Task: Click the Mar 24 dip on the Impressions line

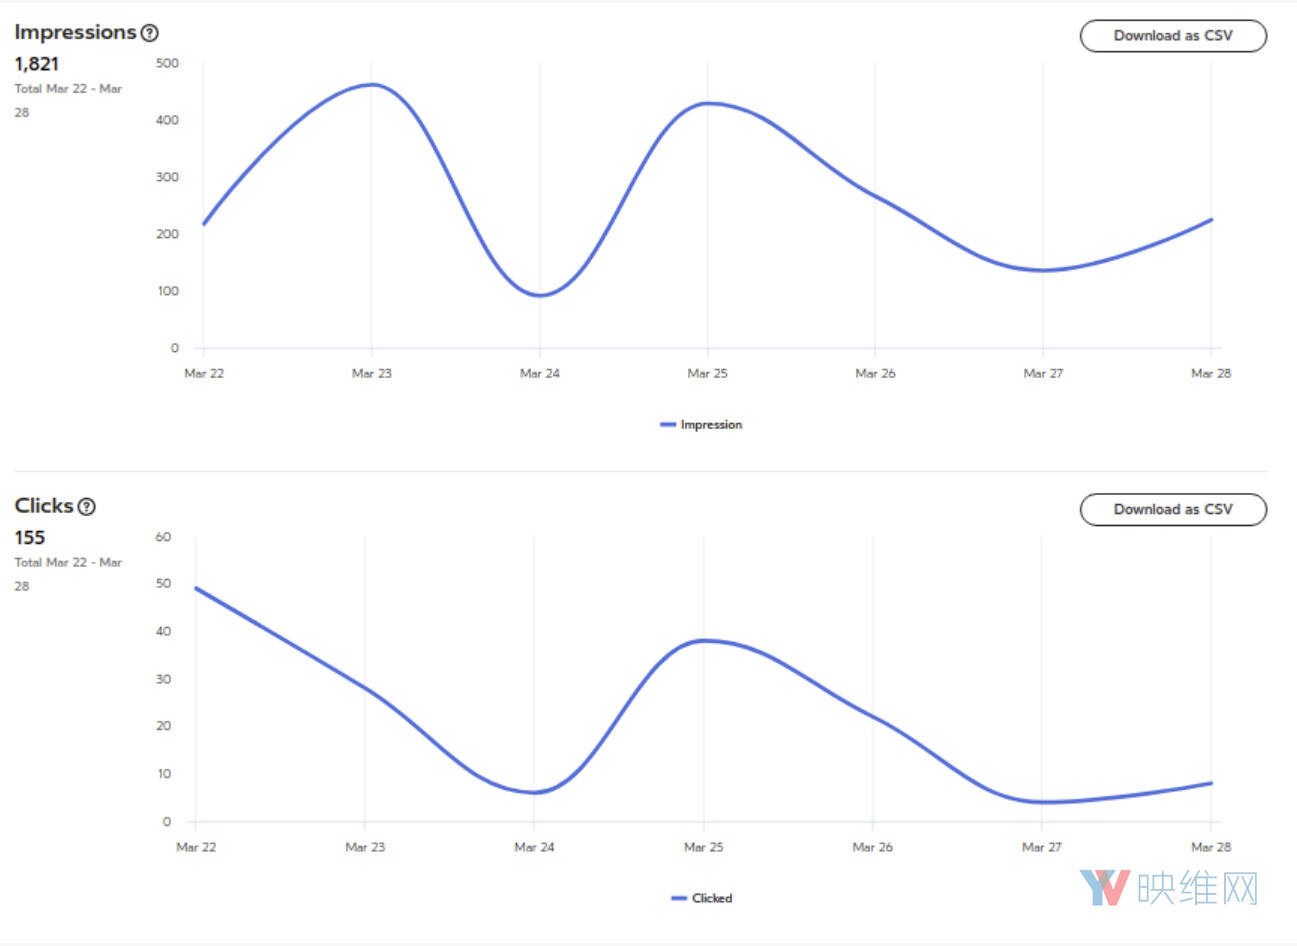Action: tap(540, 295)
